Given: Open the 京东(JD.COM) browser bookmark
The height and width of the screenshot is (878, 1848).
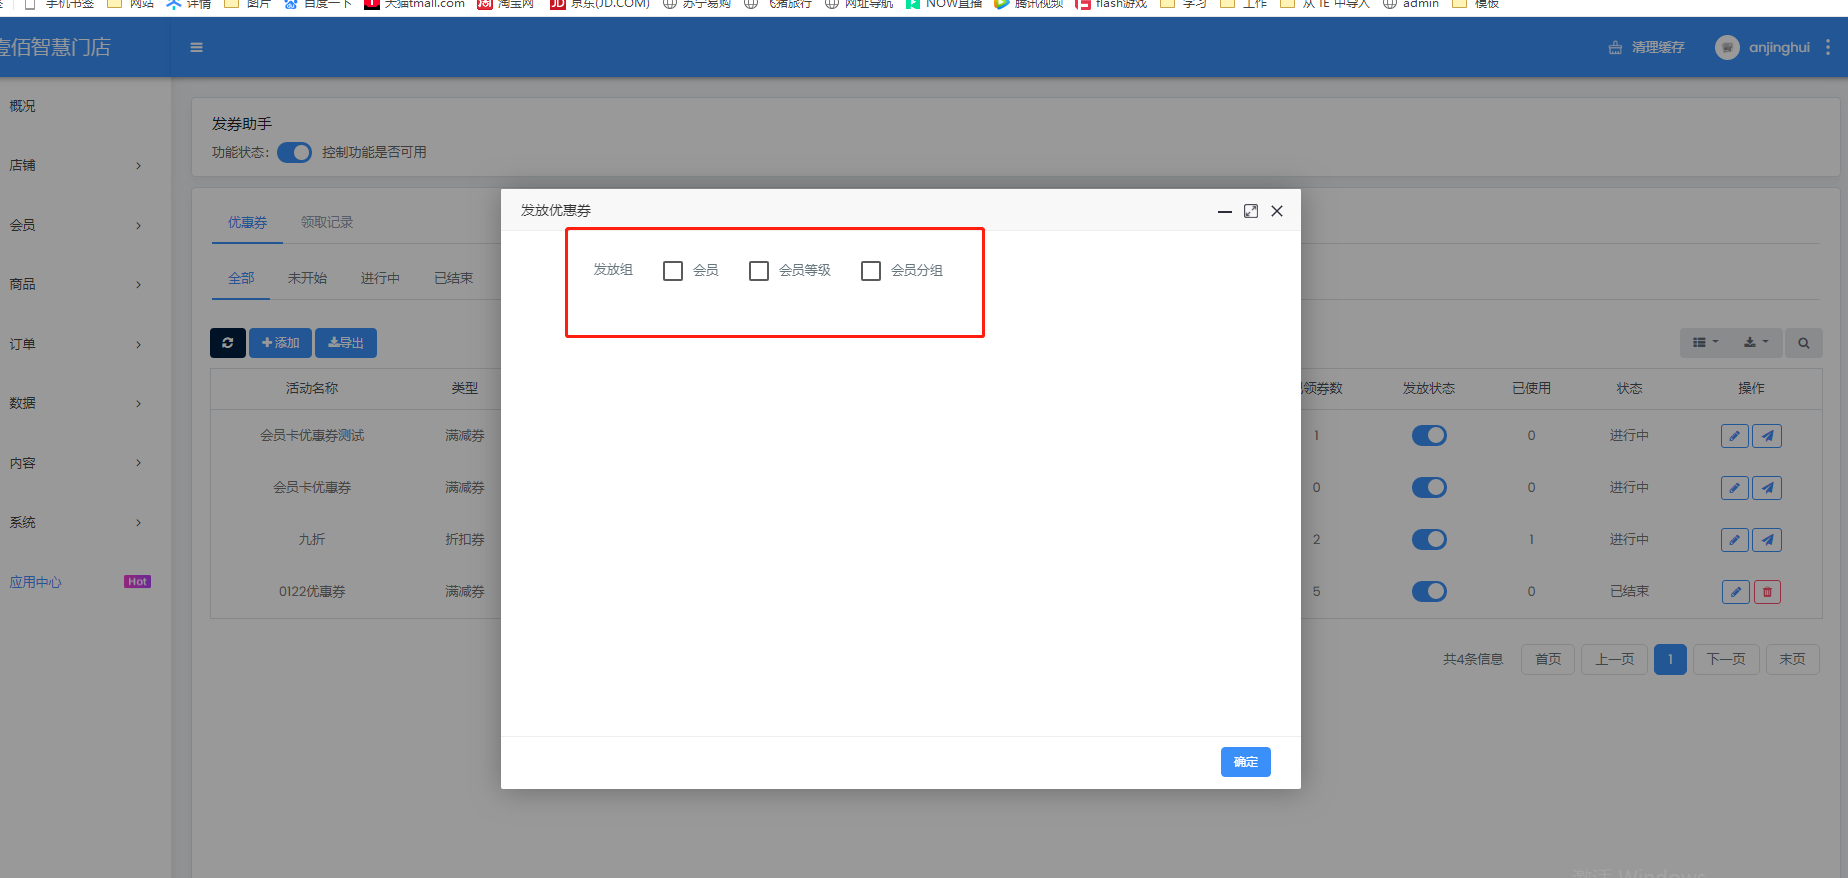Looking at the screenshot, I should click(600, 4).
